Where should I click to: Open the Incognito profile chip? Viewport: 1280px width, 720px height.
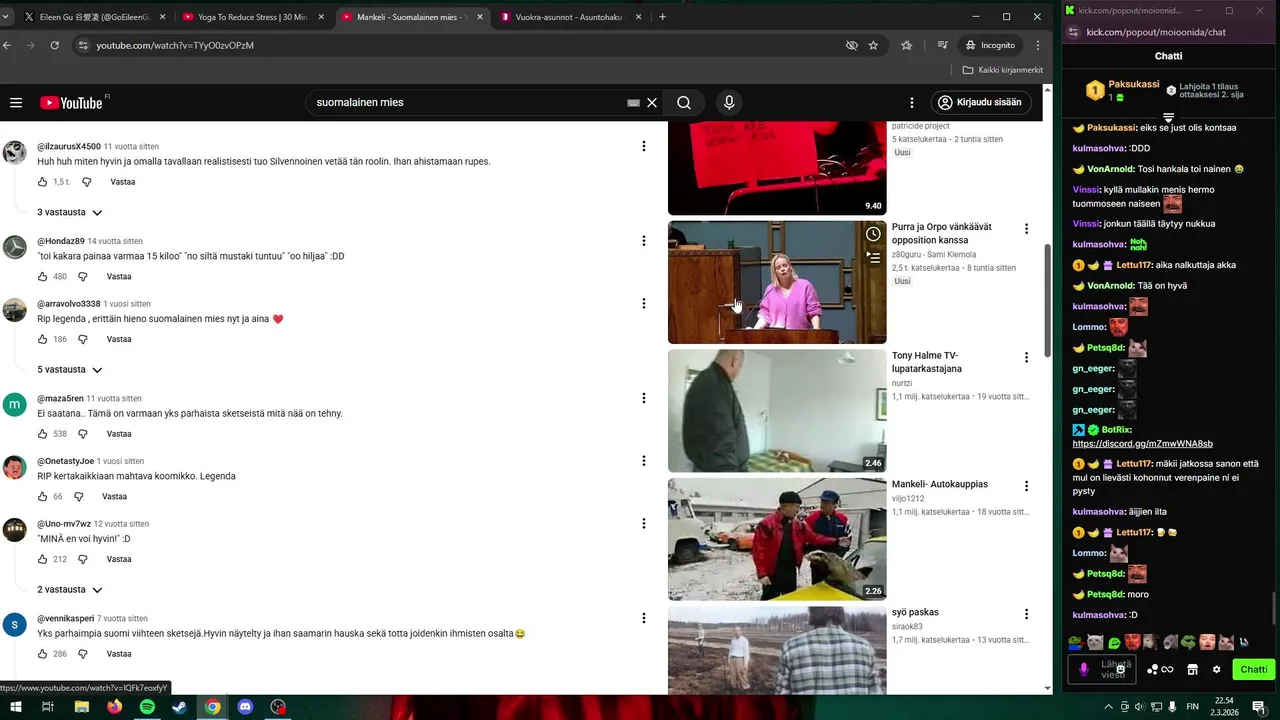990,45
